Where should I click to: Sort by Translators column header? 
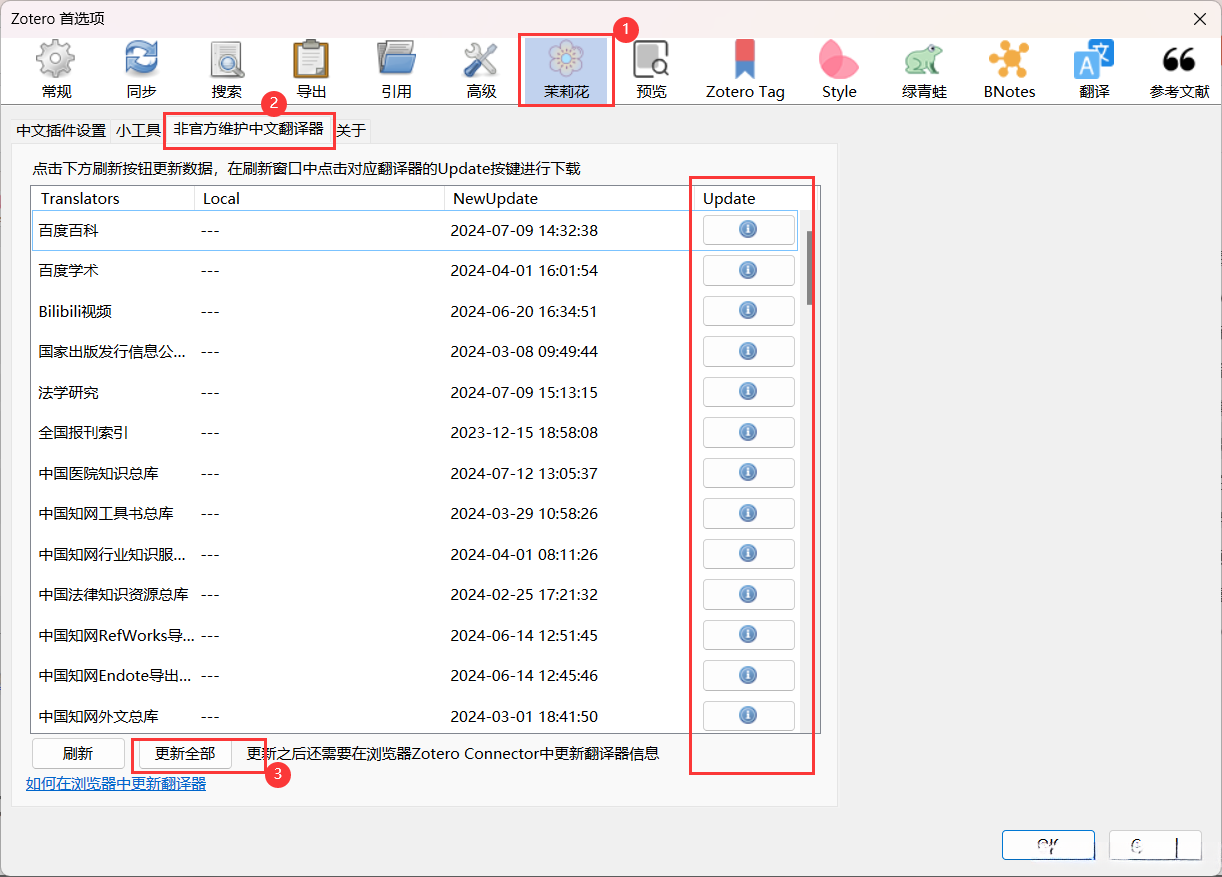pos(113,198)
